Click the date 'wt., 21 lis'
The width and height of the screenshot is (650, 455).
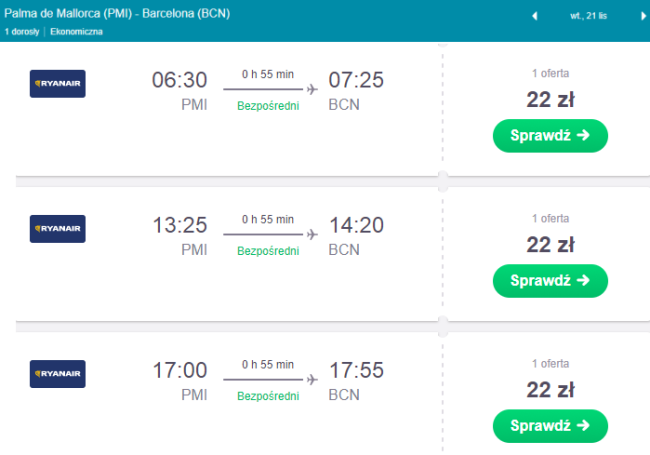[589, 16]
